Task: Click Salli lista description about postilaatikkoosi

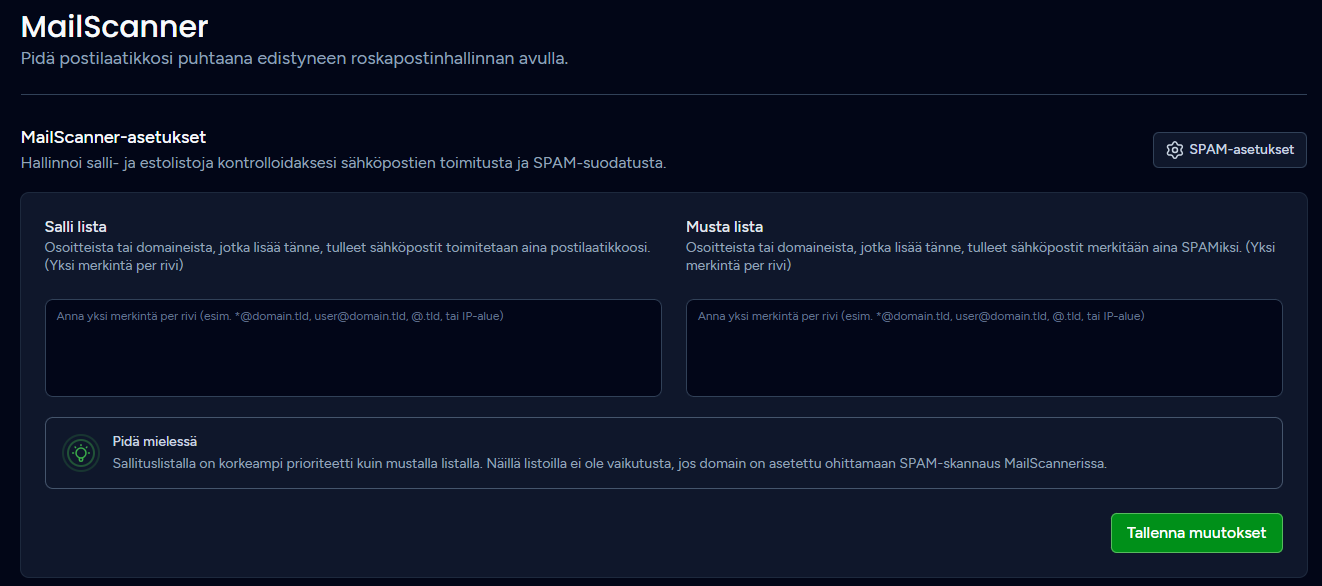Action: click(348, 257)
